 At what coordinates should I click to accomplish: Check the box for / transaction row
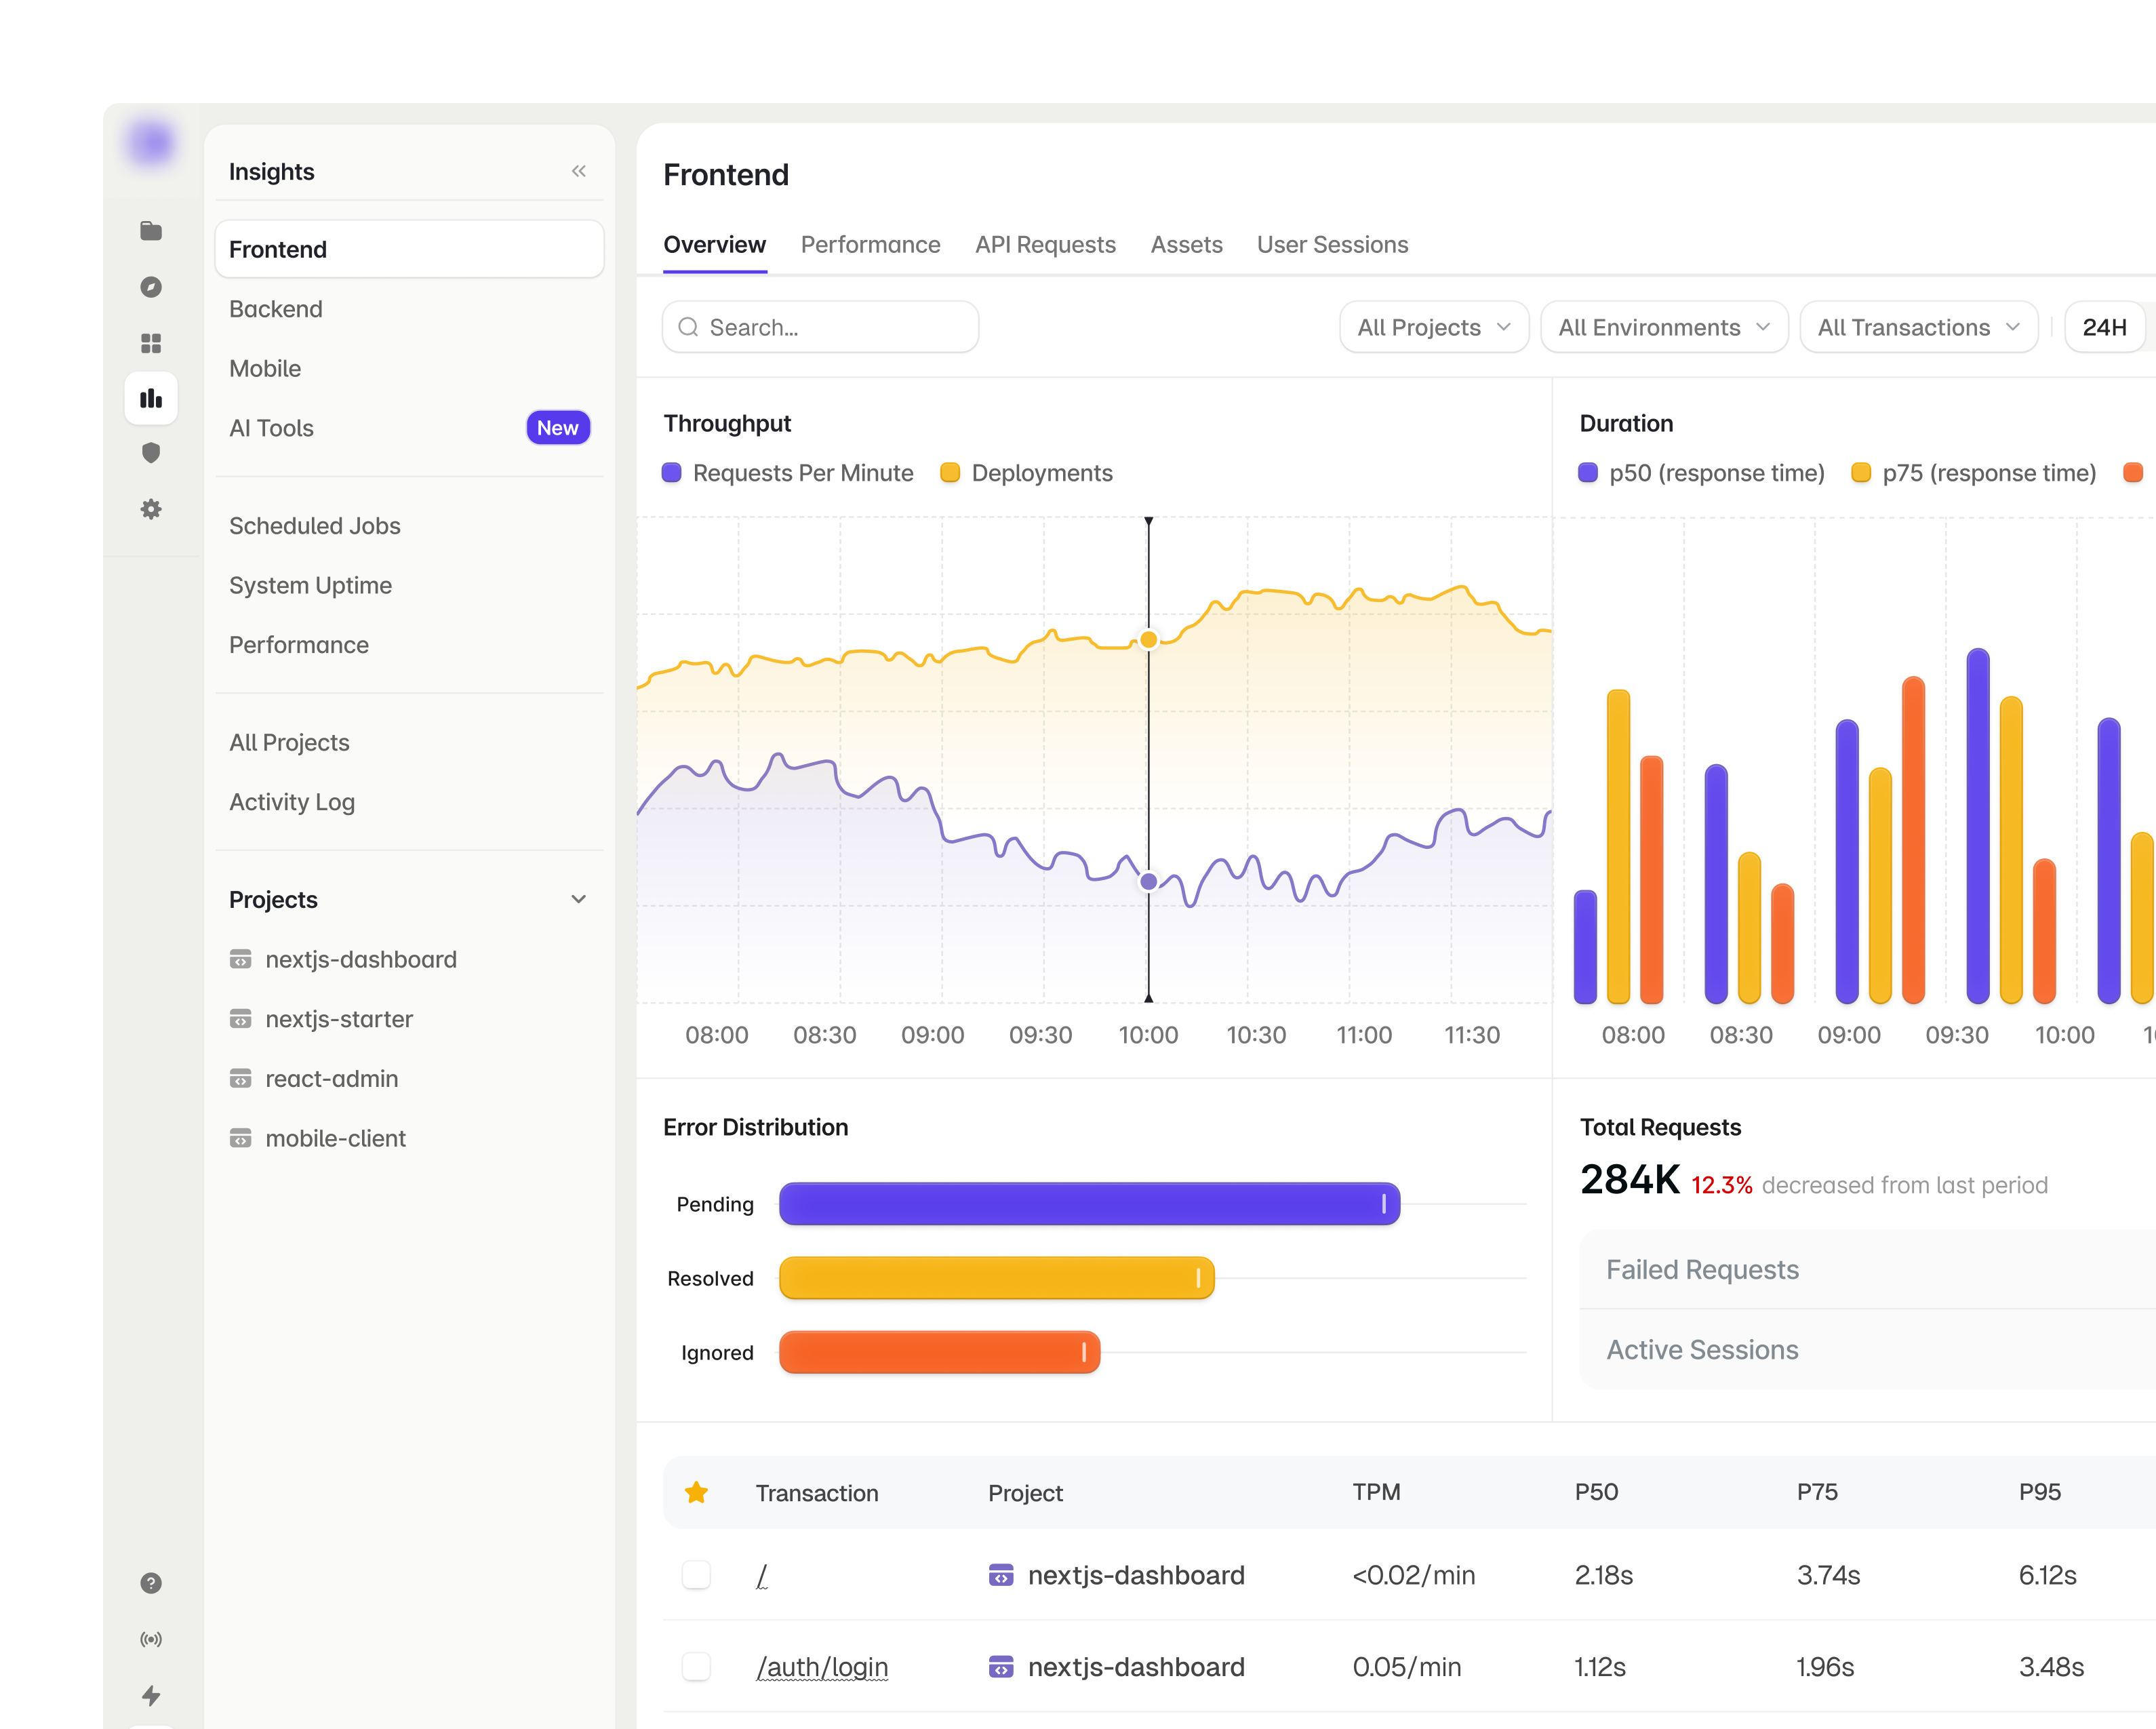coord(696,1575)
